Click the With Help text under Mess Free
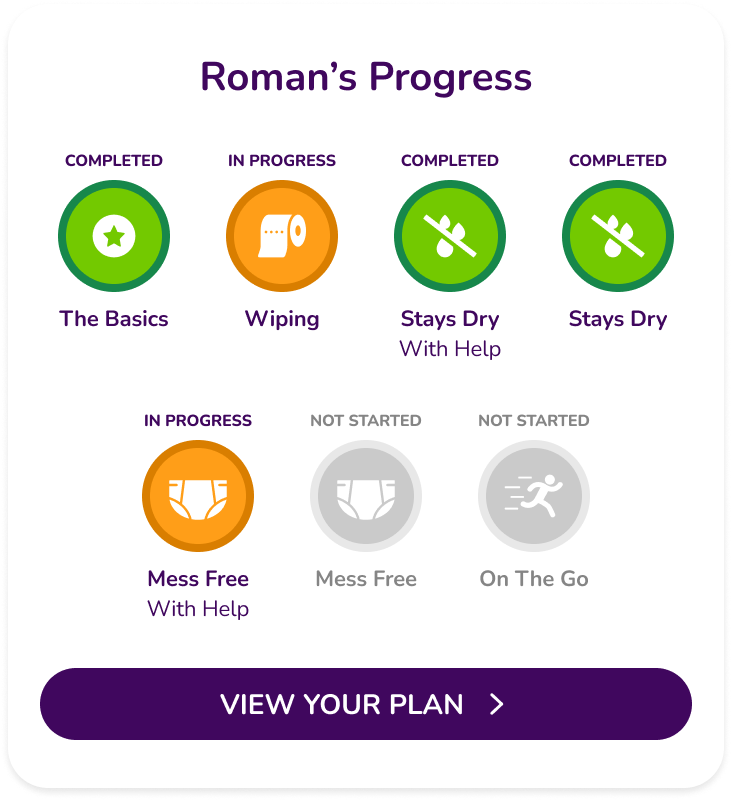 [x=198, y=609]
